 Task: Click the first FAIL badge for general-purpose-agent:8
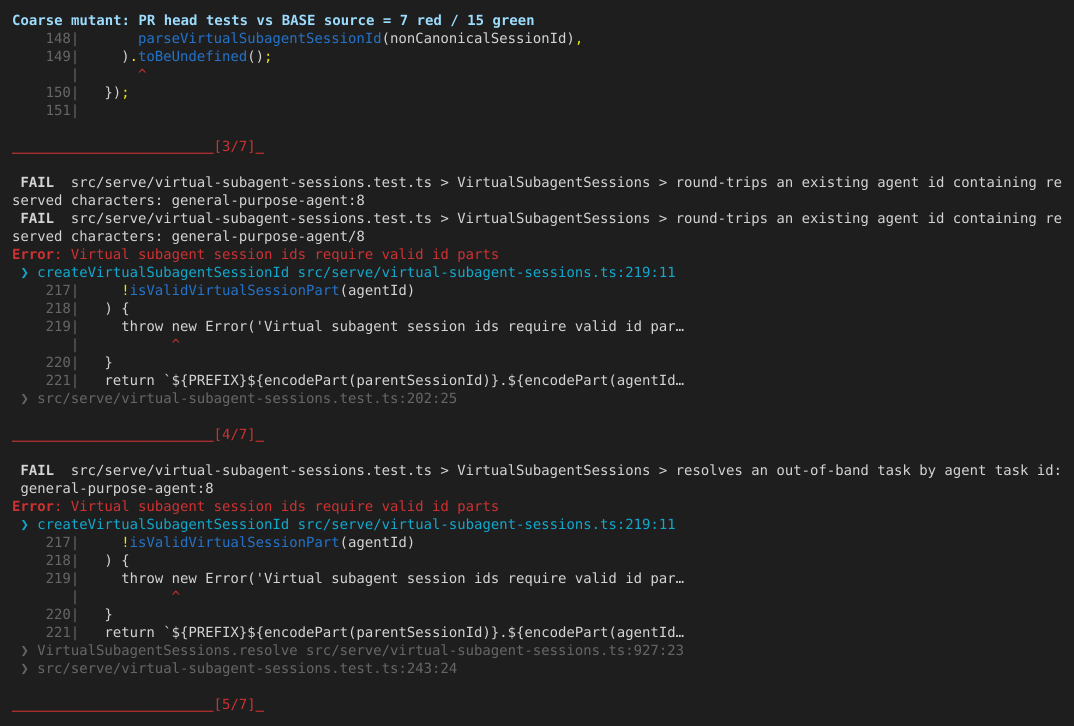tap(37, 183)
